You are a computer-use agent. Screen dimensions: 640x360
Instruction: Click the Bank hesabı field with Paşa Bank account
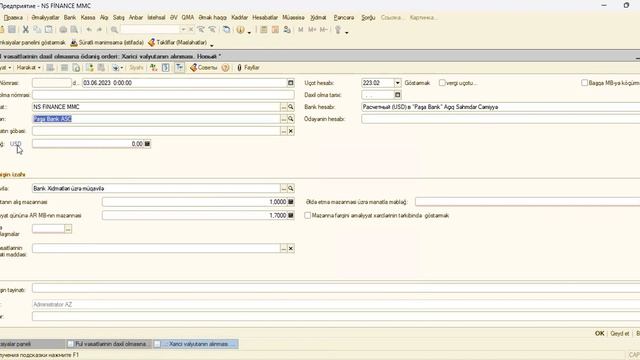pyautogui.click(x=500, y=107)
